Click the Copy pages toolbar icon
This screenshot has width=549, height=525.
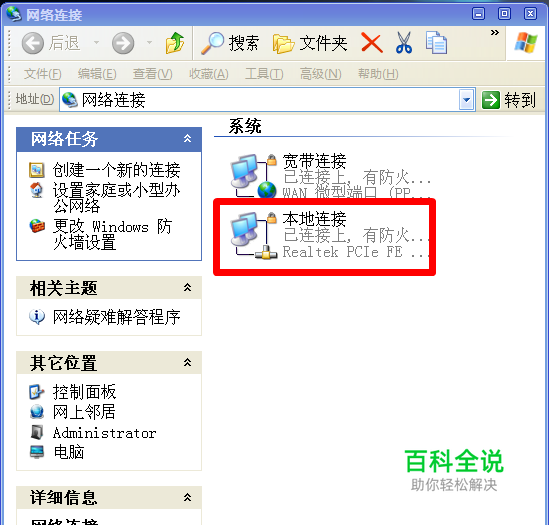click(436, 43)
